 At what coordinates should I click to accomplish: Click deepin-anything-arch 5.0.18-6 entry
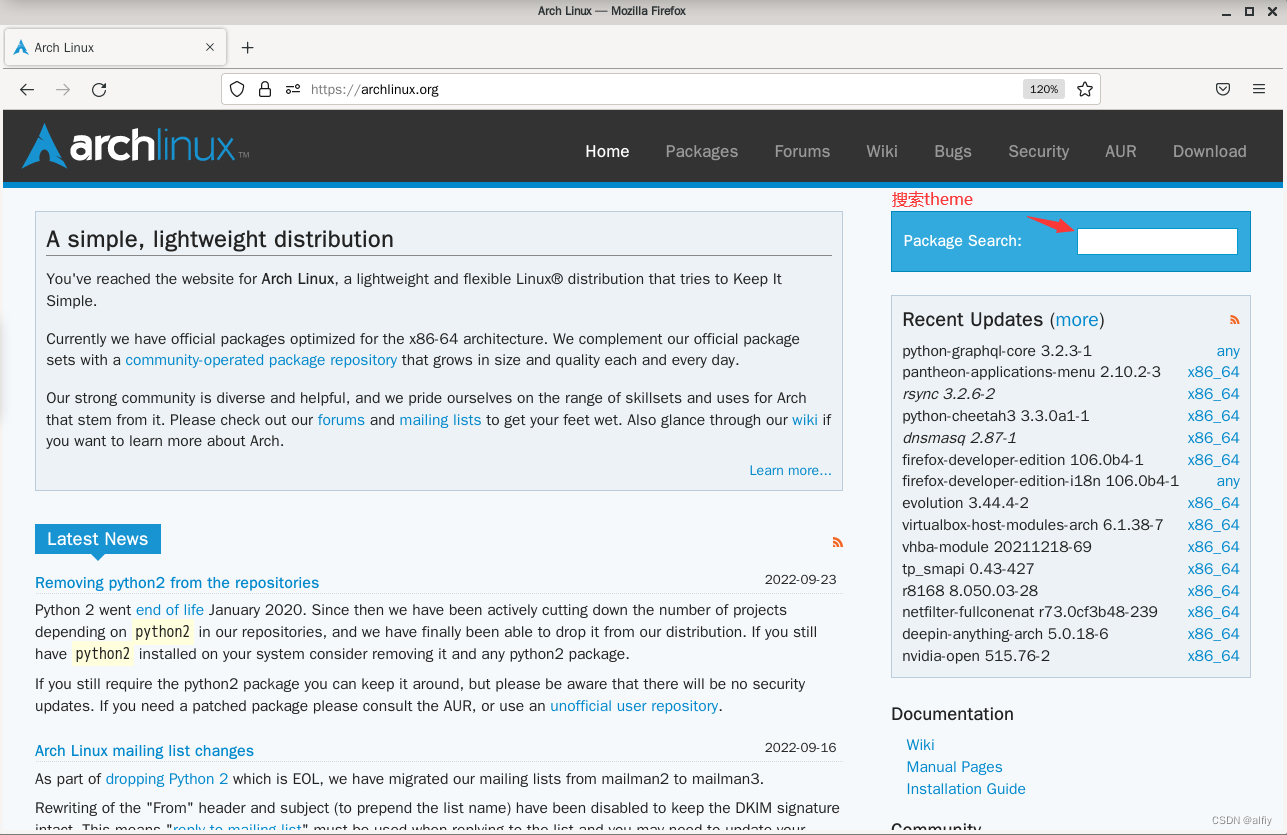[1005, 634]
